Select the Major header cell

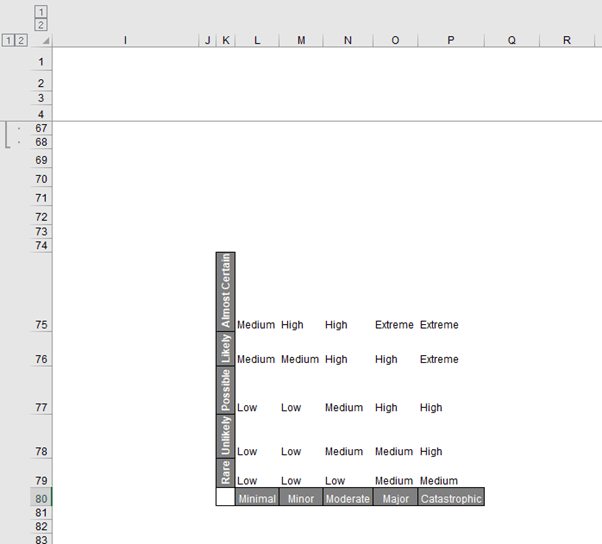click(394, 498)
